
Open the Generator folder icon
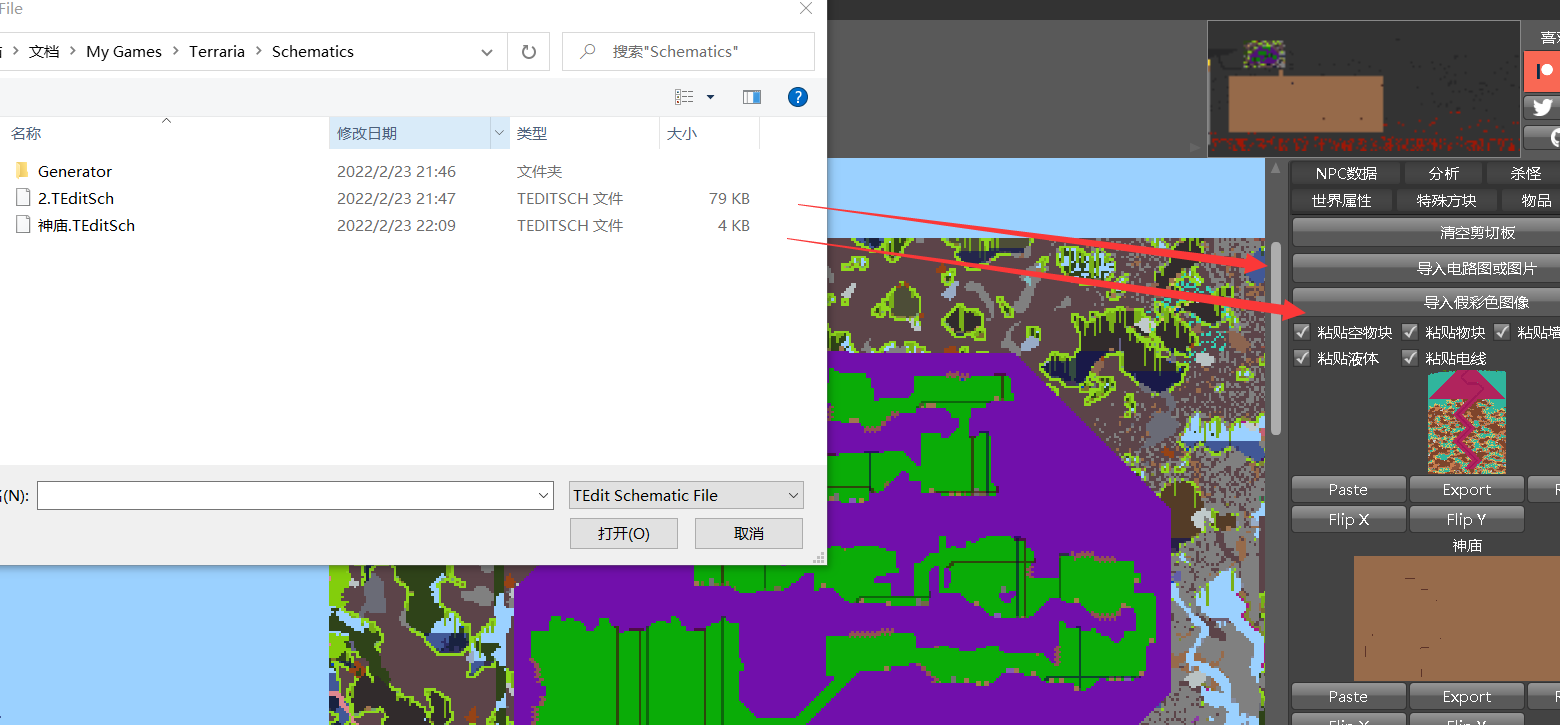coord(23,171)
